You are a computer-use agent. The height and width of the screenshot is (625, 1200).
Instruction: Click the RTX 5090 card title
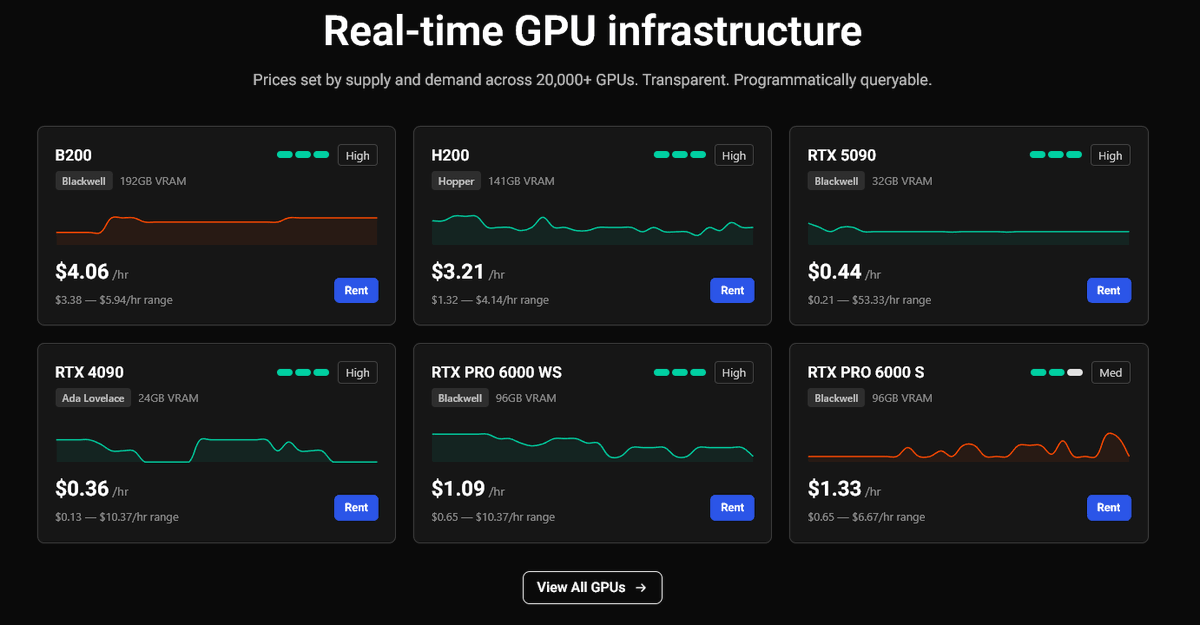tap(842, 155)
